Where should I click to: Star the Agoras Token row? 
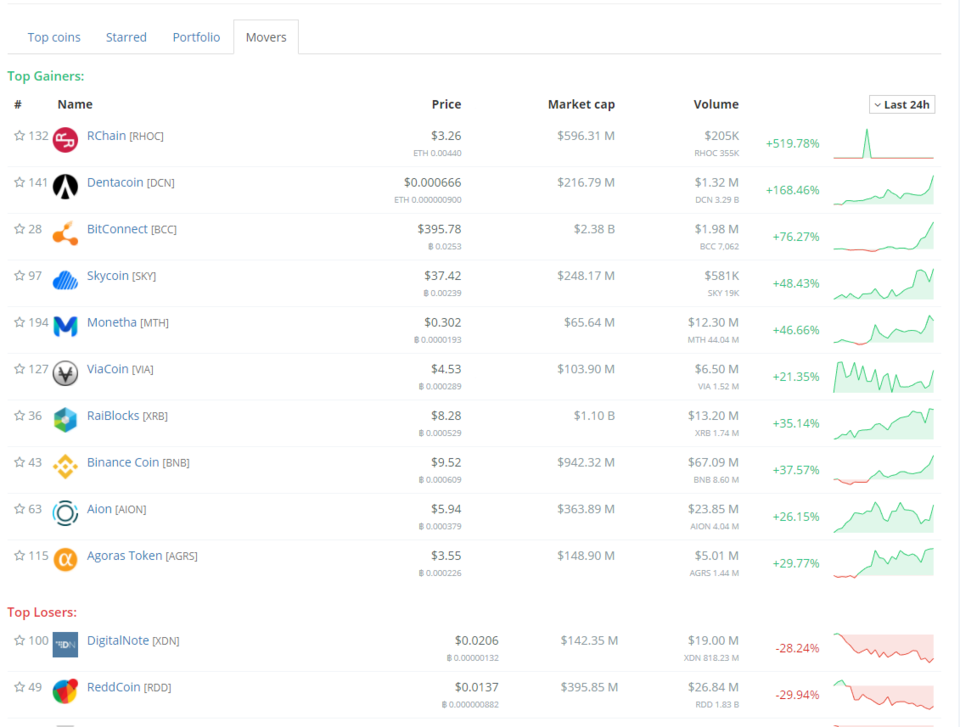click(20, 556)
